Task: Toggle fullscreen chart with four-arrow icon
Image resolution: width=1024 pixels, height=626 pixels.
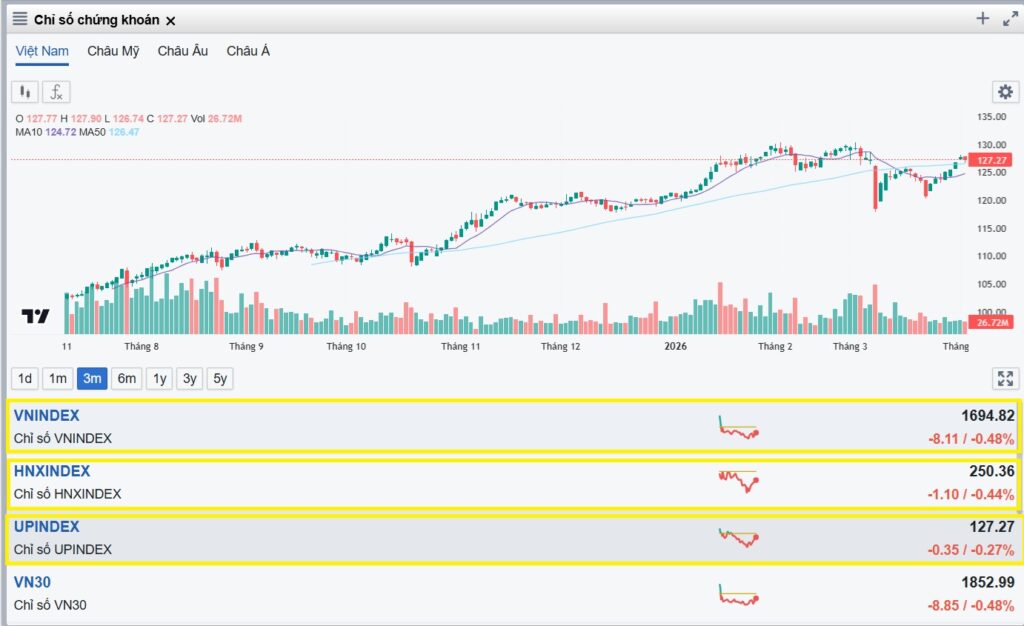Action: point(1005,378)
